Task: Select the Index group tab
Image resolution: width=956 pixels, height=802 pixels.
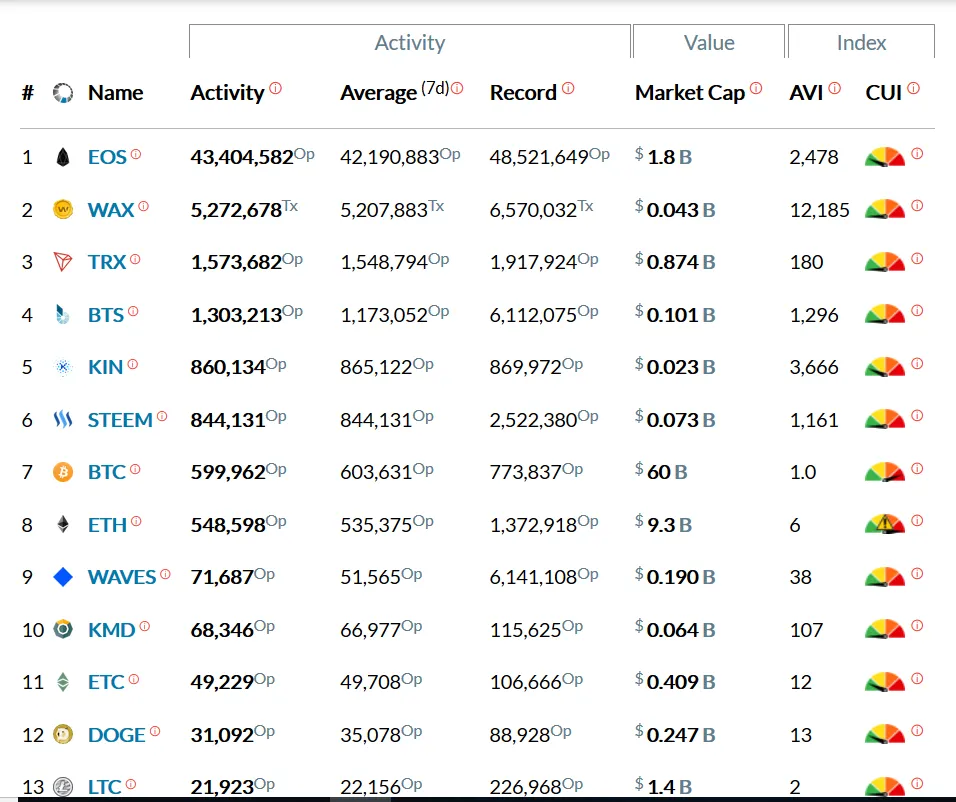Action: click(861, 41)
